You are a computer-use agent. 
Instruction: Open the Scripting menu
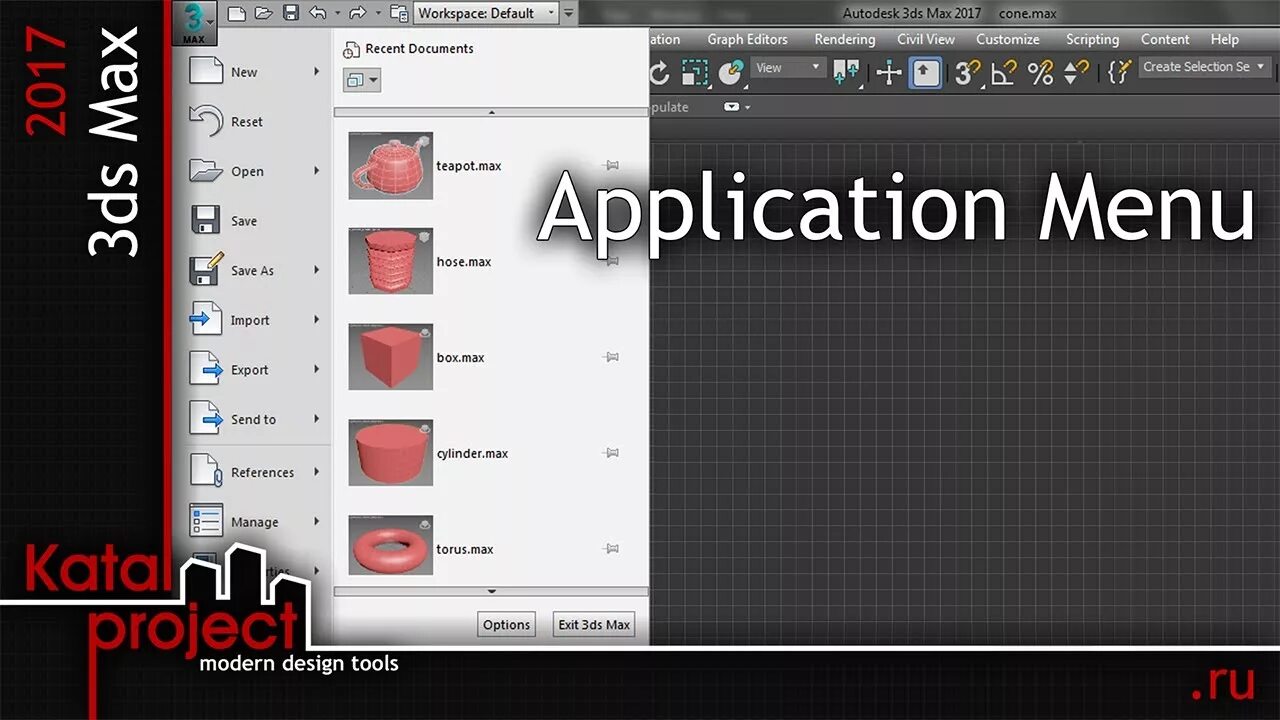(x=1092, y=39)
